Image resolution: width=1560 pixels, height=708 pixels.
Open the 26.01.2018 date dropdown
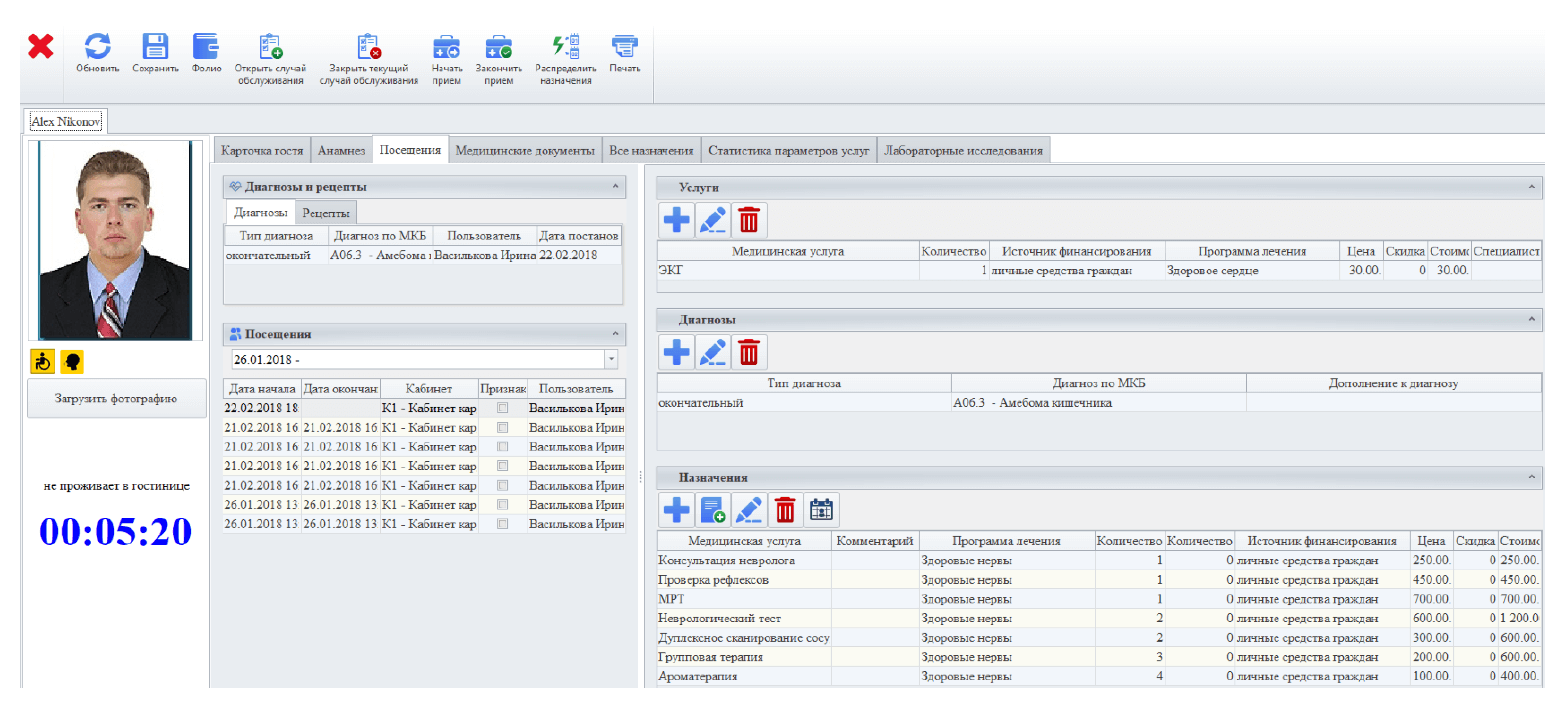[611, 359]
